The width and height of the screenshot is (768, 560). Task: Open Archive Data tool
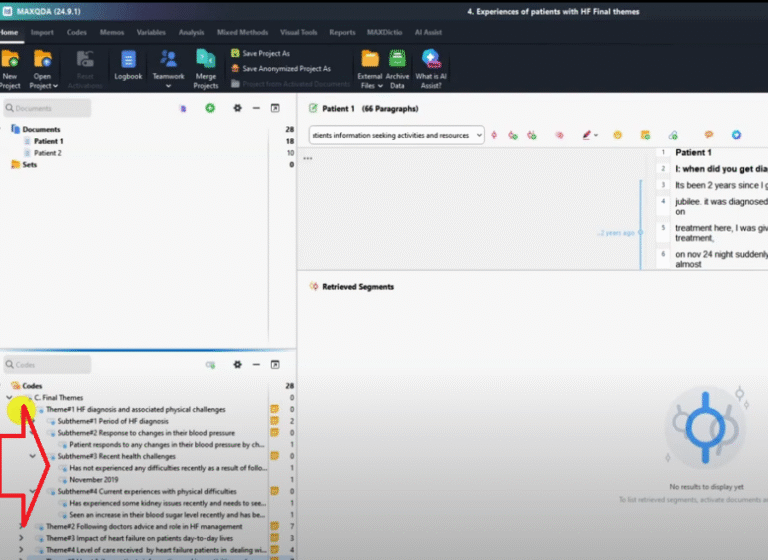[x=397, y=67]
